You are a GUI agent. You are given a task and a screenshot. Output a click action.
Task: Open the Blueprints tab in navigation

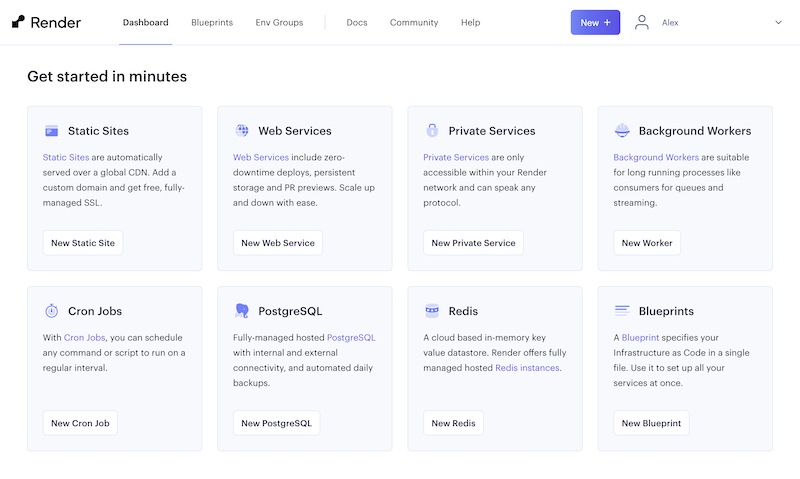(x=212, y=22)
